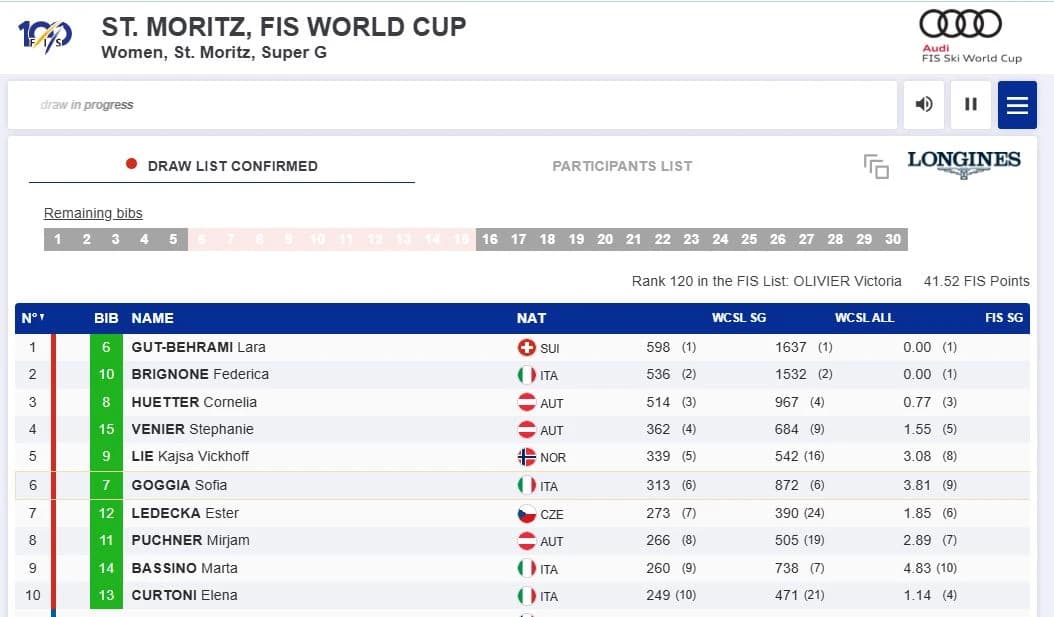Open GUT-BEHRAMI Lara's row
The height and width of the screenshot is (617, 1054).
(x=522, y=347)
